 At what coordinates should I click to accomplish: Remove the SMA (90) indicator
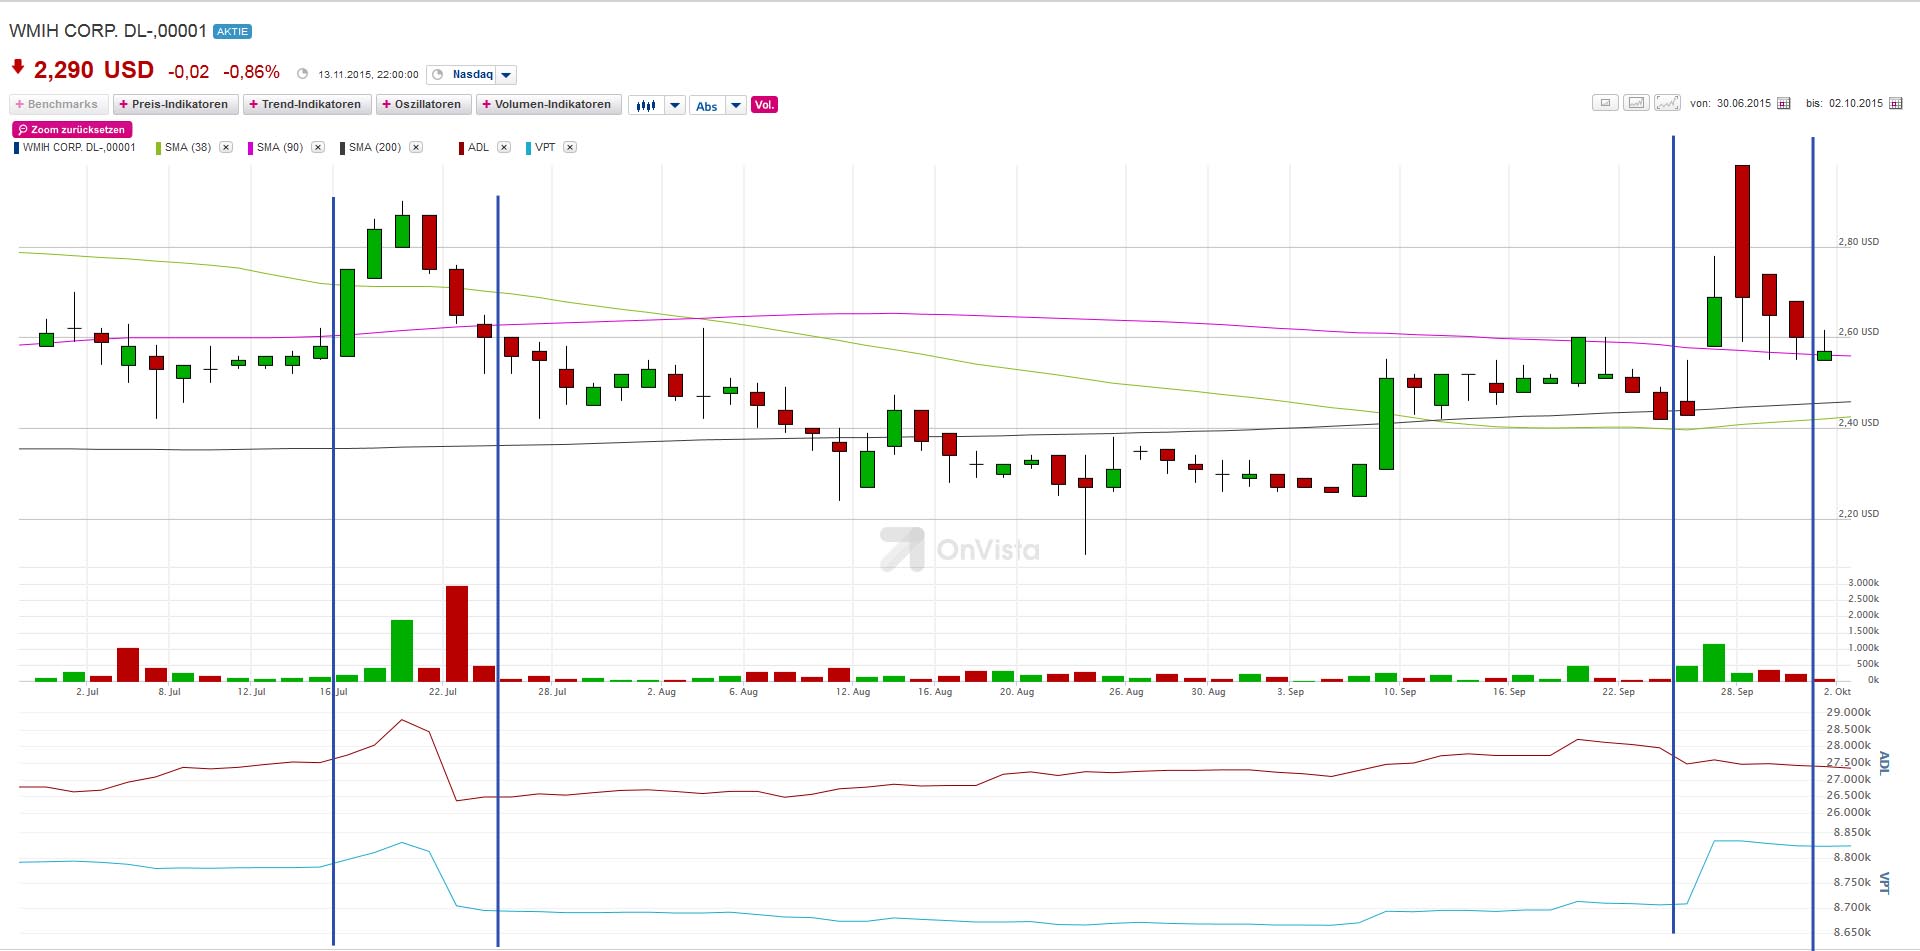coord(318,147)
